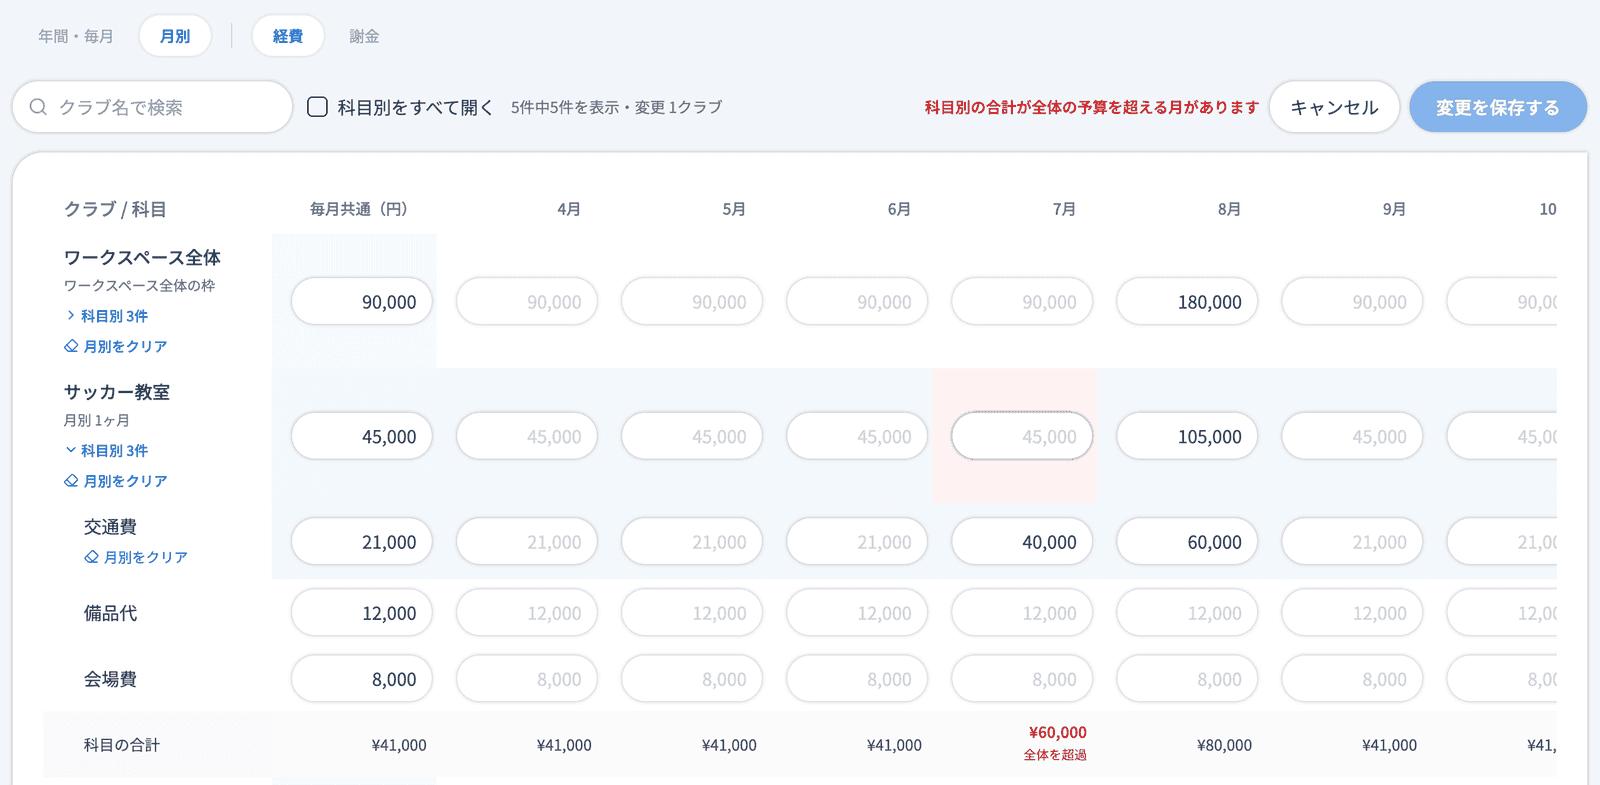Edit 交通費 7月 value 40,000
This screenshot has width=1600, height=785.
pos(1022,541)
